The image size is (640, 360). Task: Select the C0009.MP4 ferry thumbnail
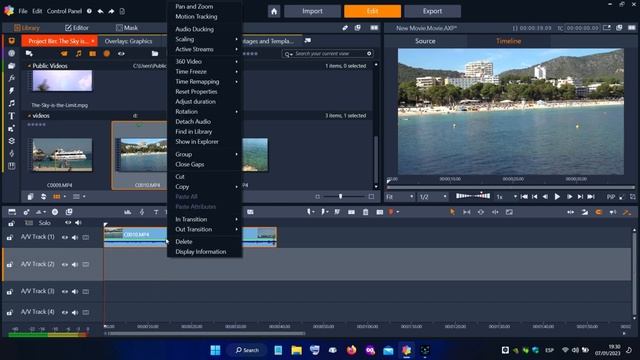coord(62,155)
